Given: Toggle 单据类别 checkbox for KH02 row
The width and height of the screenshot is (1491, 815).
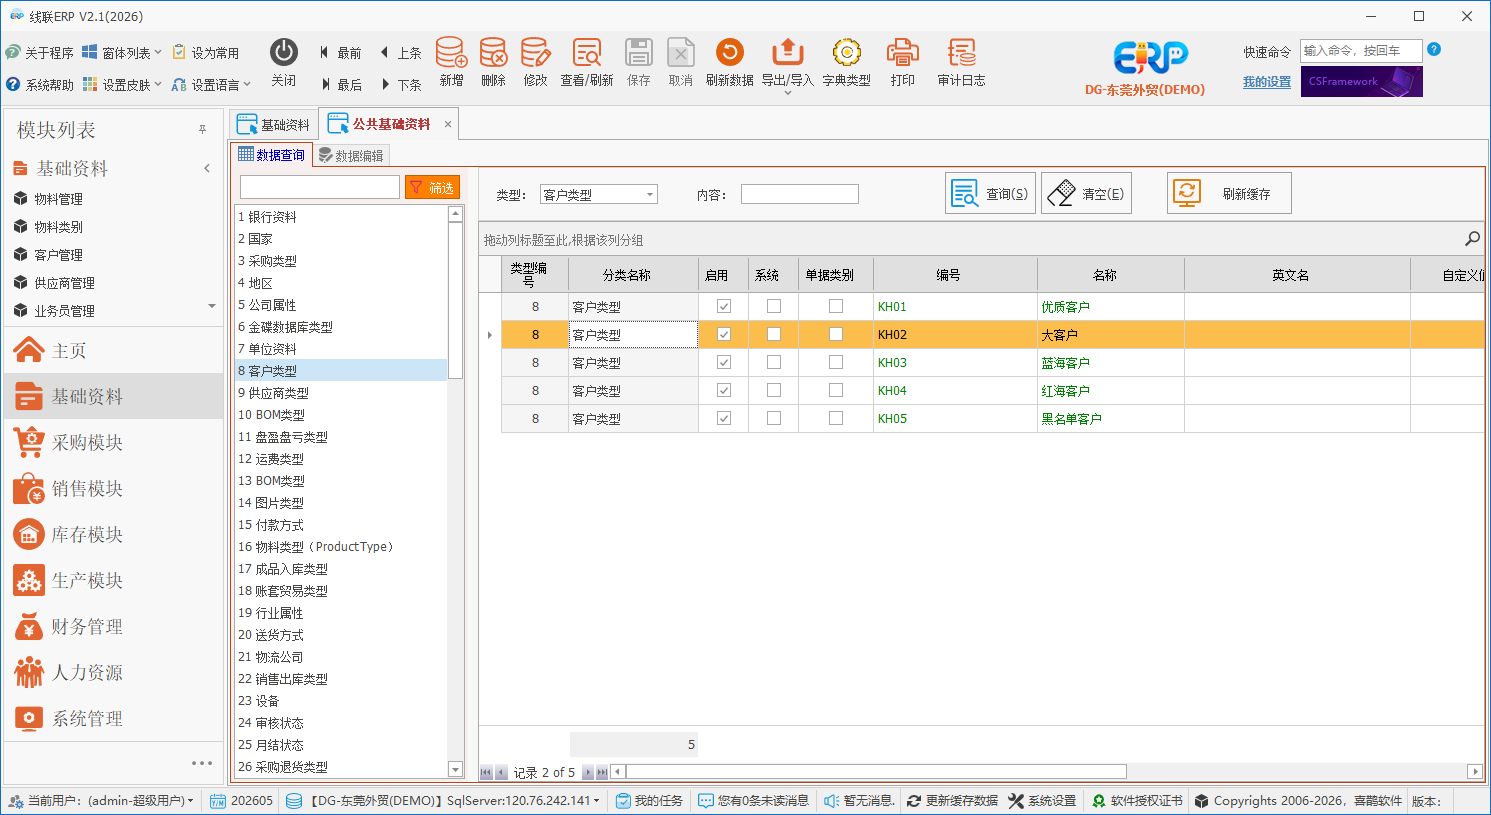Looking at the screenshot, I should 836,334.
